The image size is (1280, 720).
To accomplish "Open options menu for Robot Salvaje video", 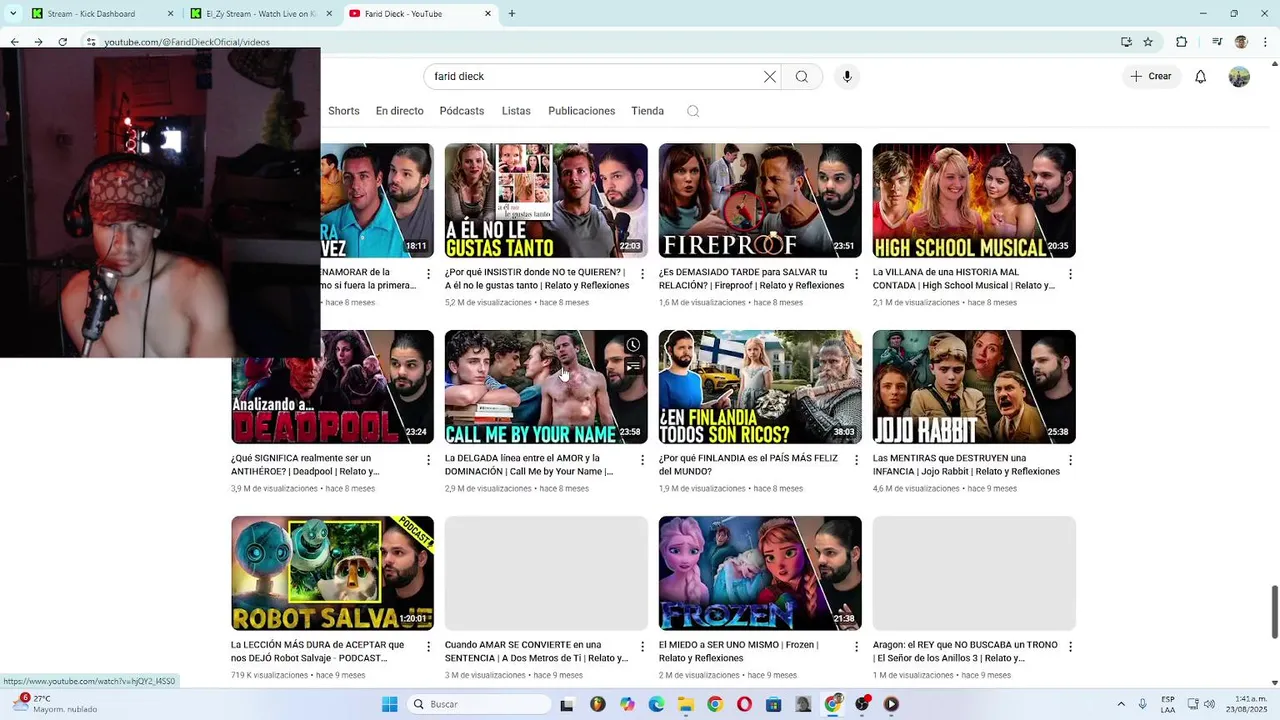I will click(428, 647).
